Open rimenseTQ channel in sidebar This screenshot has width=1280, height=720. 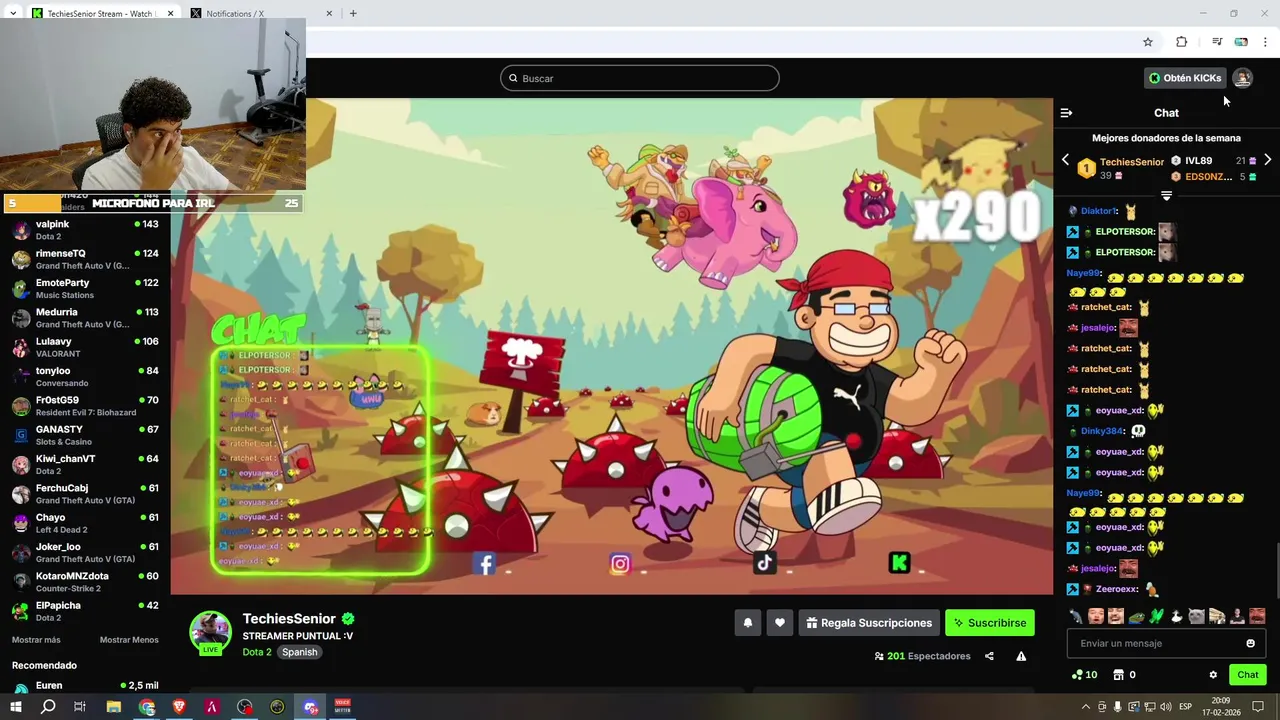point(85,259)
